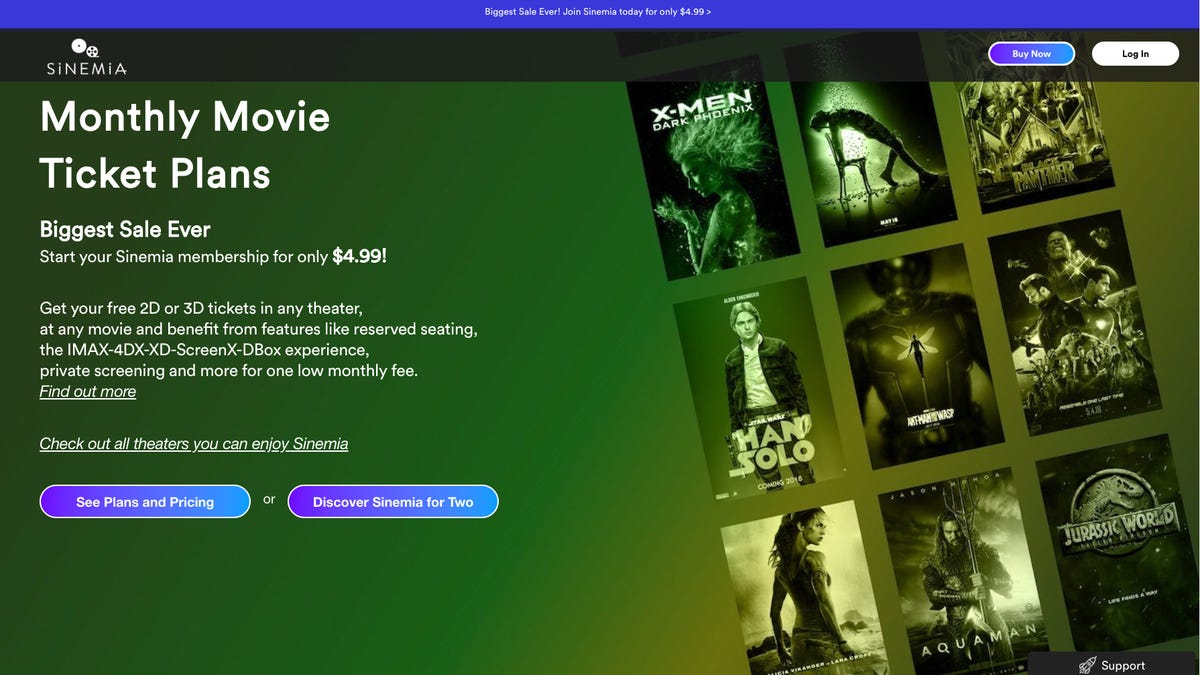
Task: Open the list of all Sinemia theaters
Action: coord(194,444)
